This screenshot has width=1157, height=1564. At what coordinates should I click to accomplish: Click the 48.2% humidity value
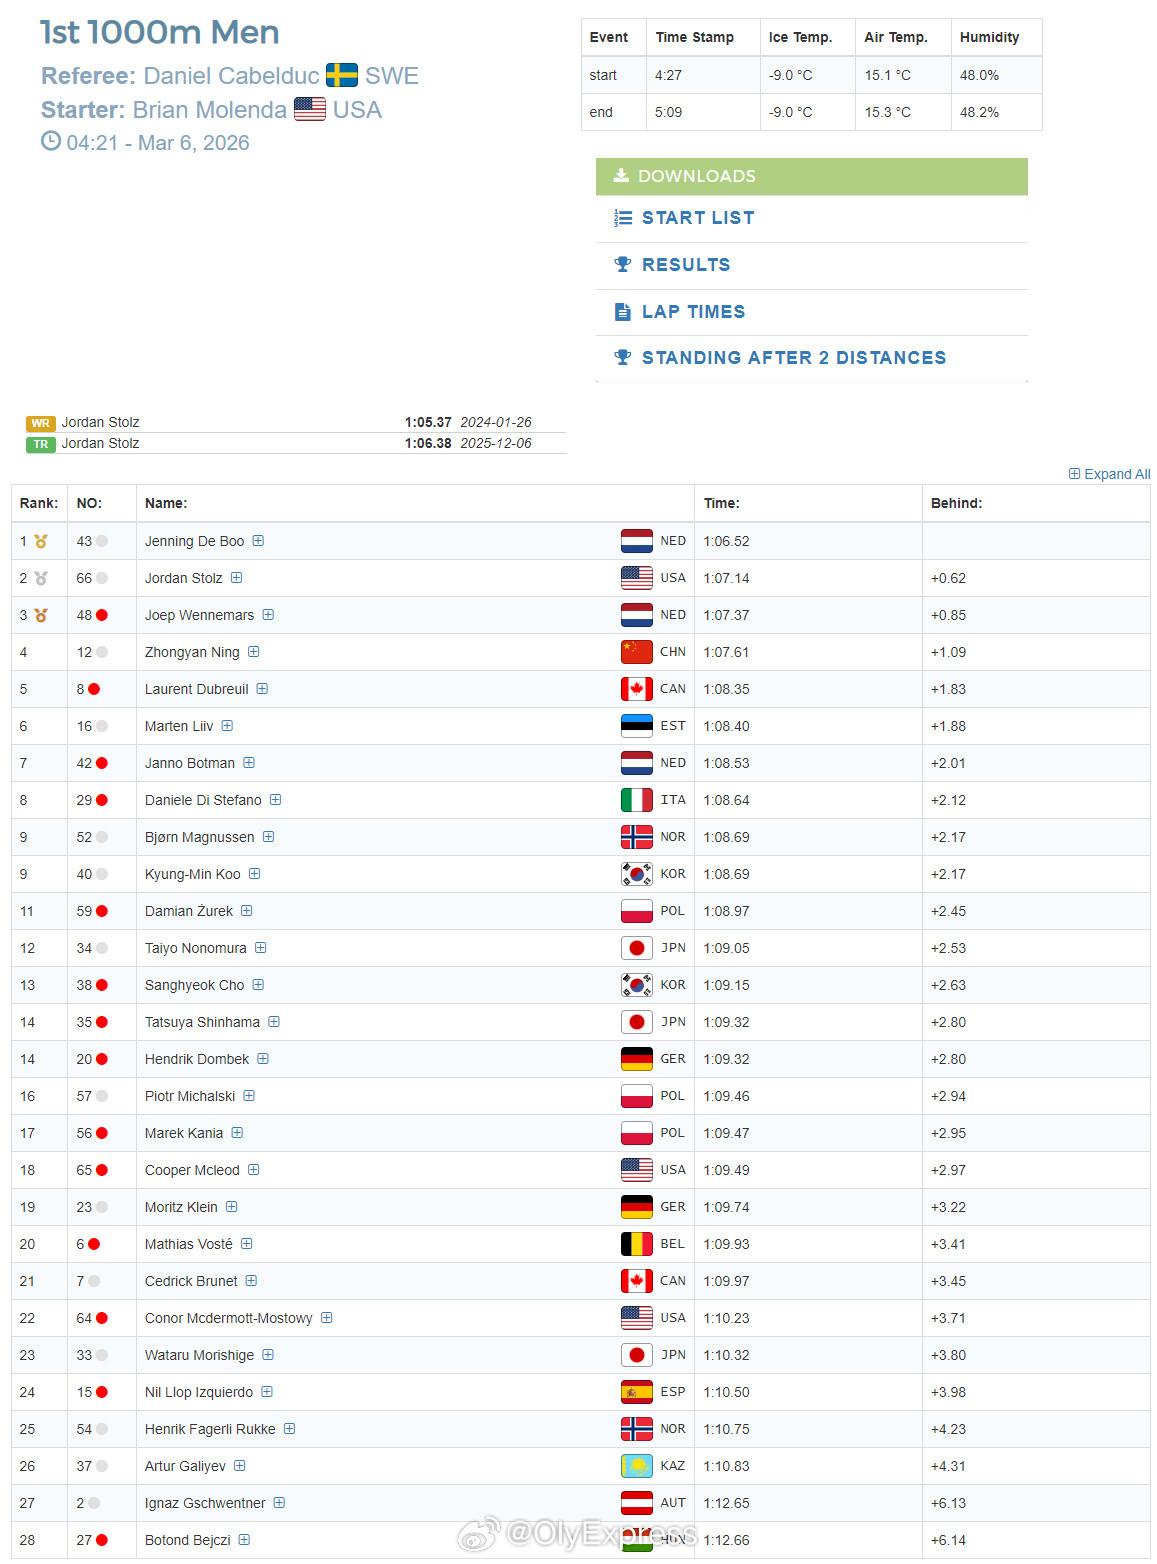[980, 112]
